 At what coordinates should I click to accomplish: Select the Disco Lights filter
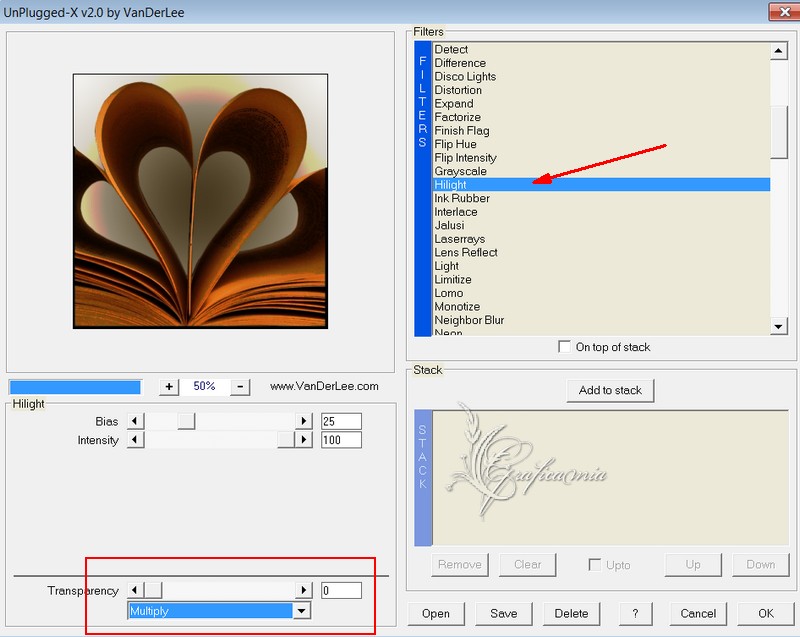coord(601,77)
